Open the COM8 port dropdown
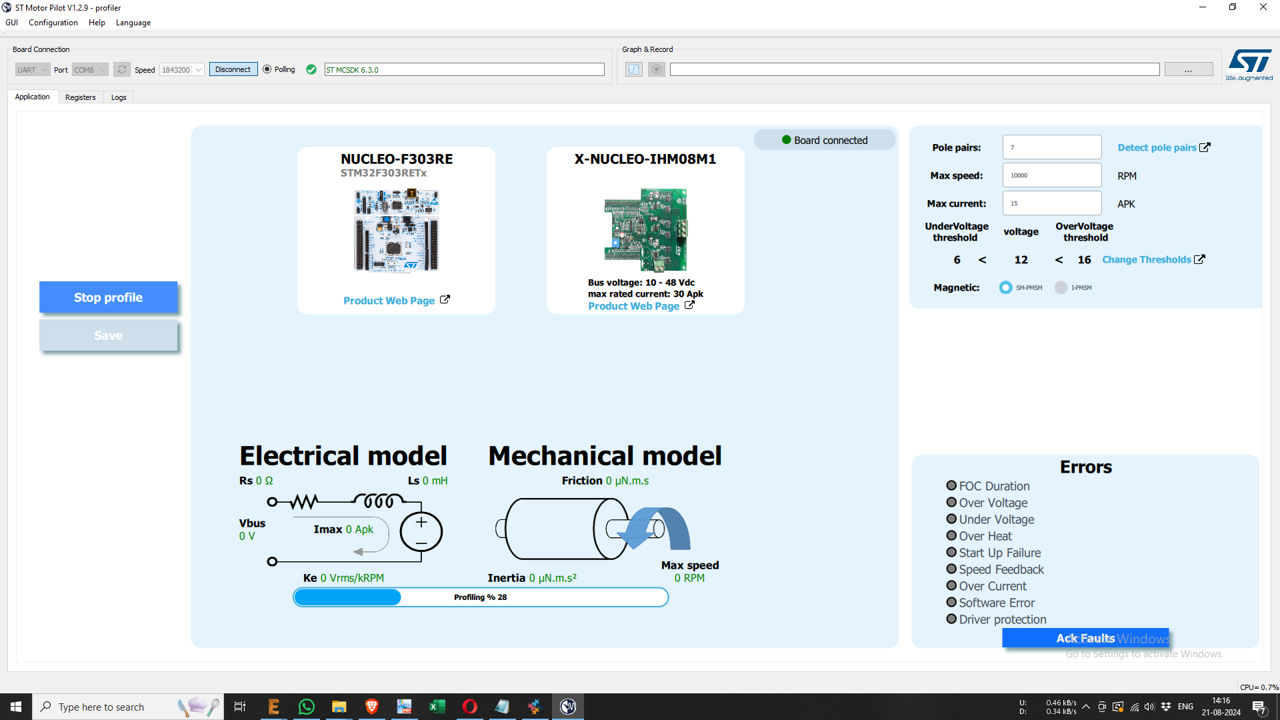Image resolution: width=1280 pixels, height=720 pixels. 89,69
